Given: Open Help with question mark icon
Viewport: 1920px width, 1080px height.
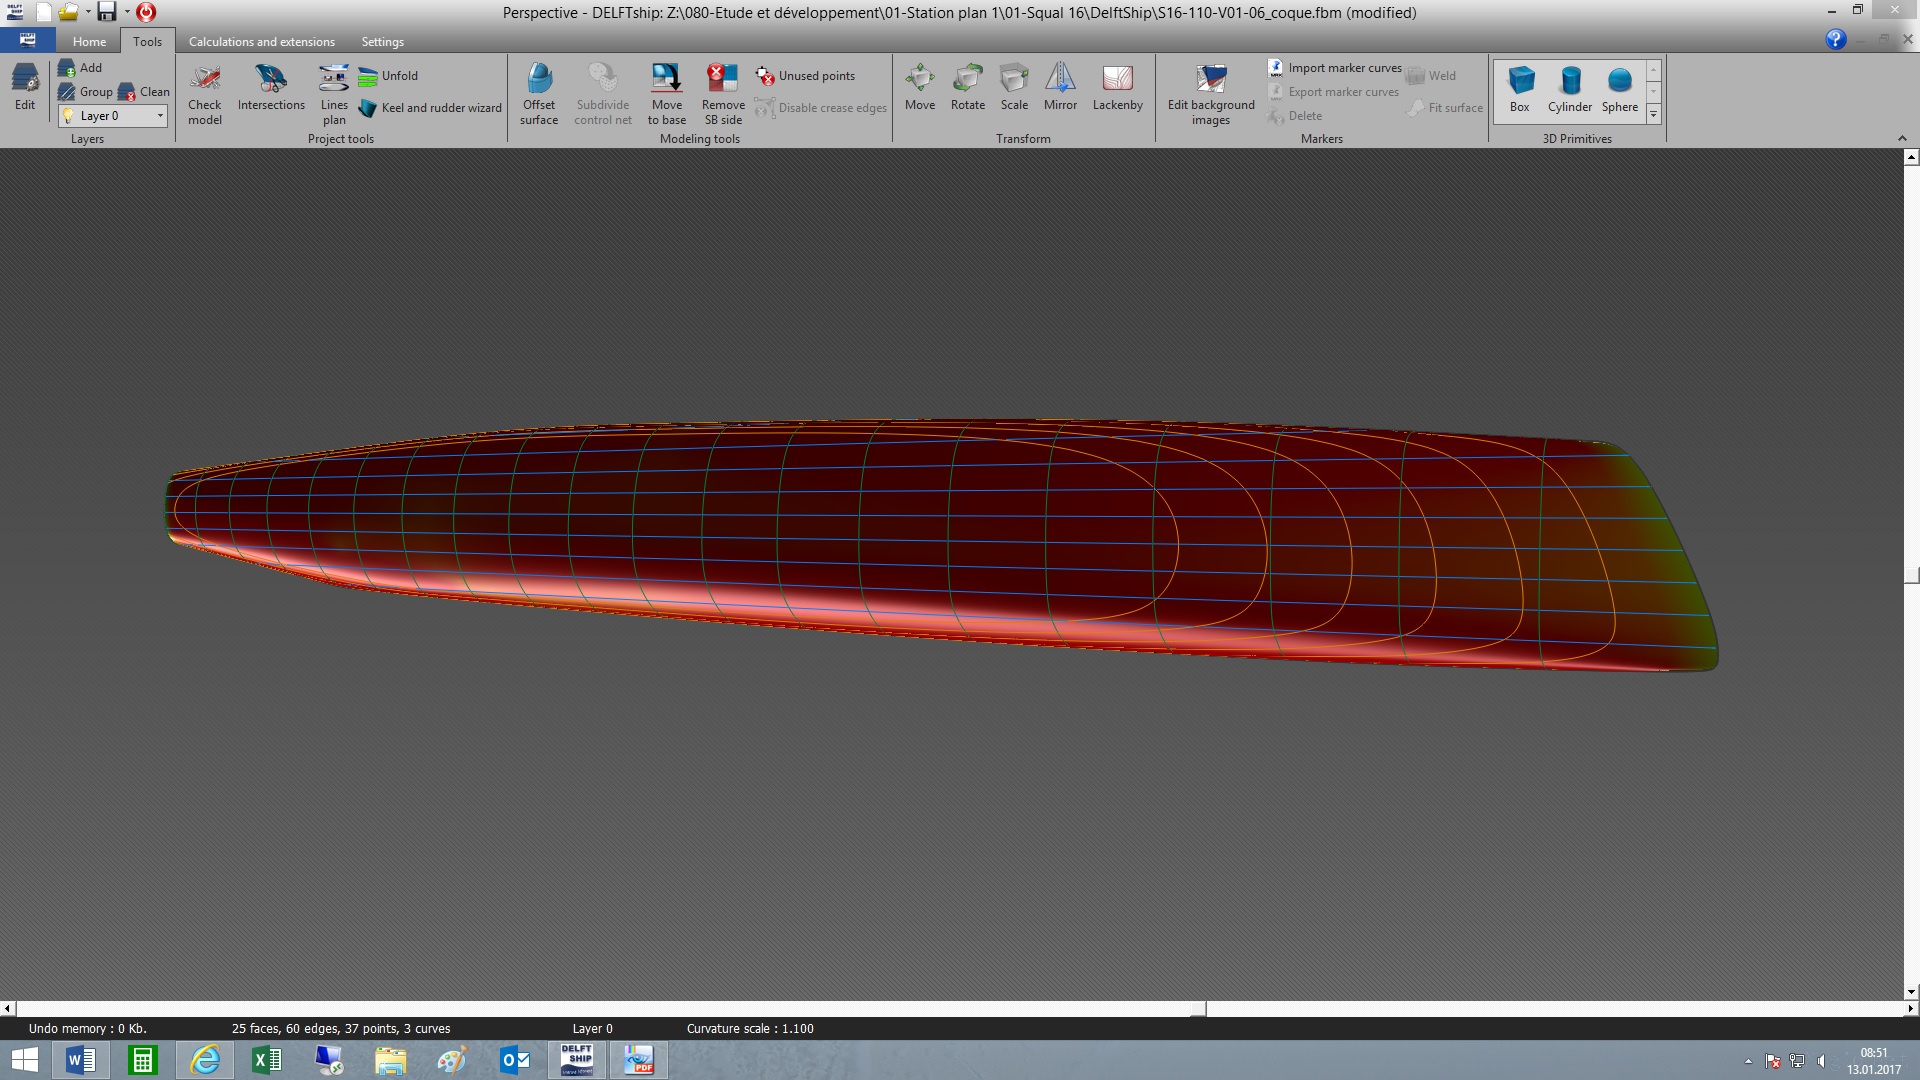Looking at the screenshot, I should (1835, 39).
